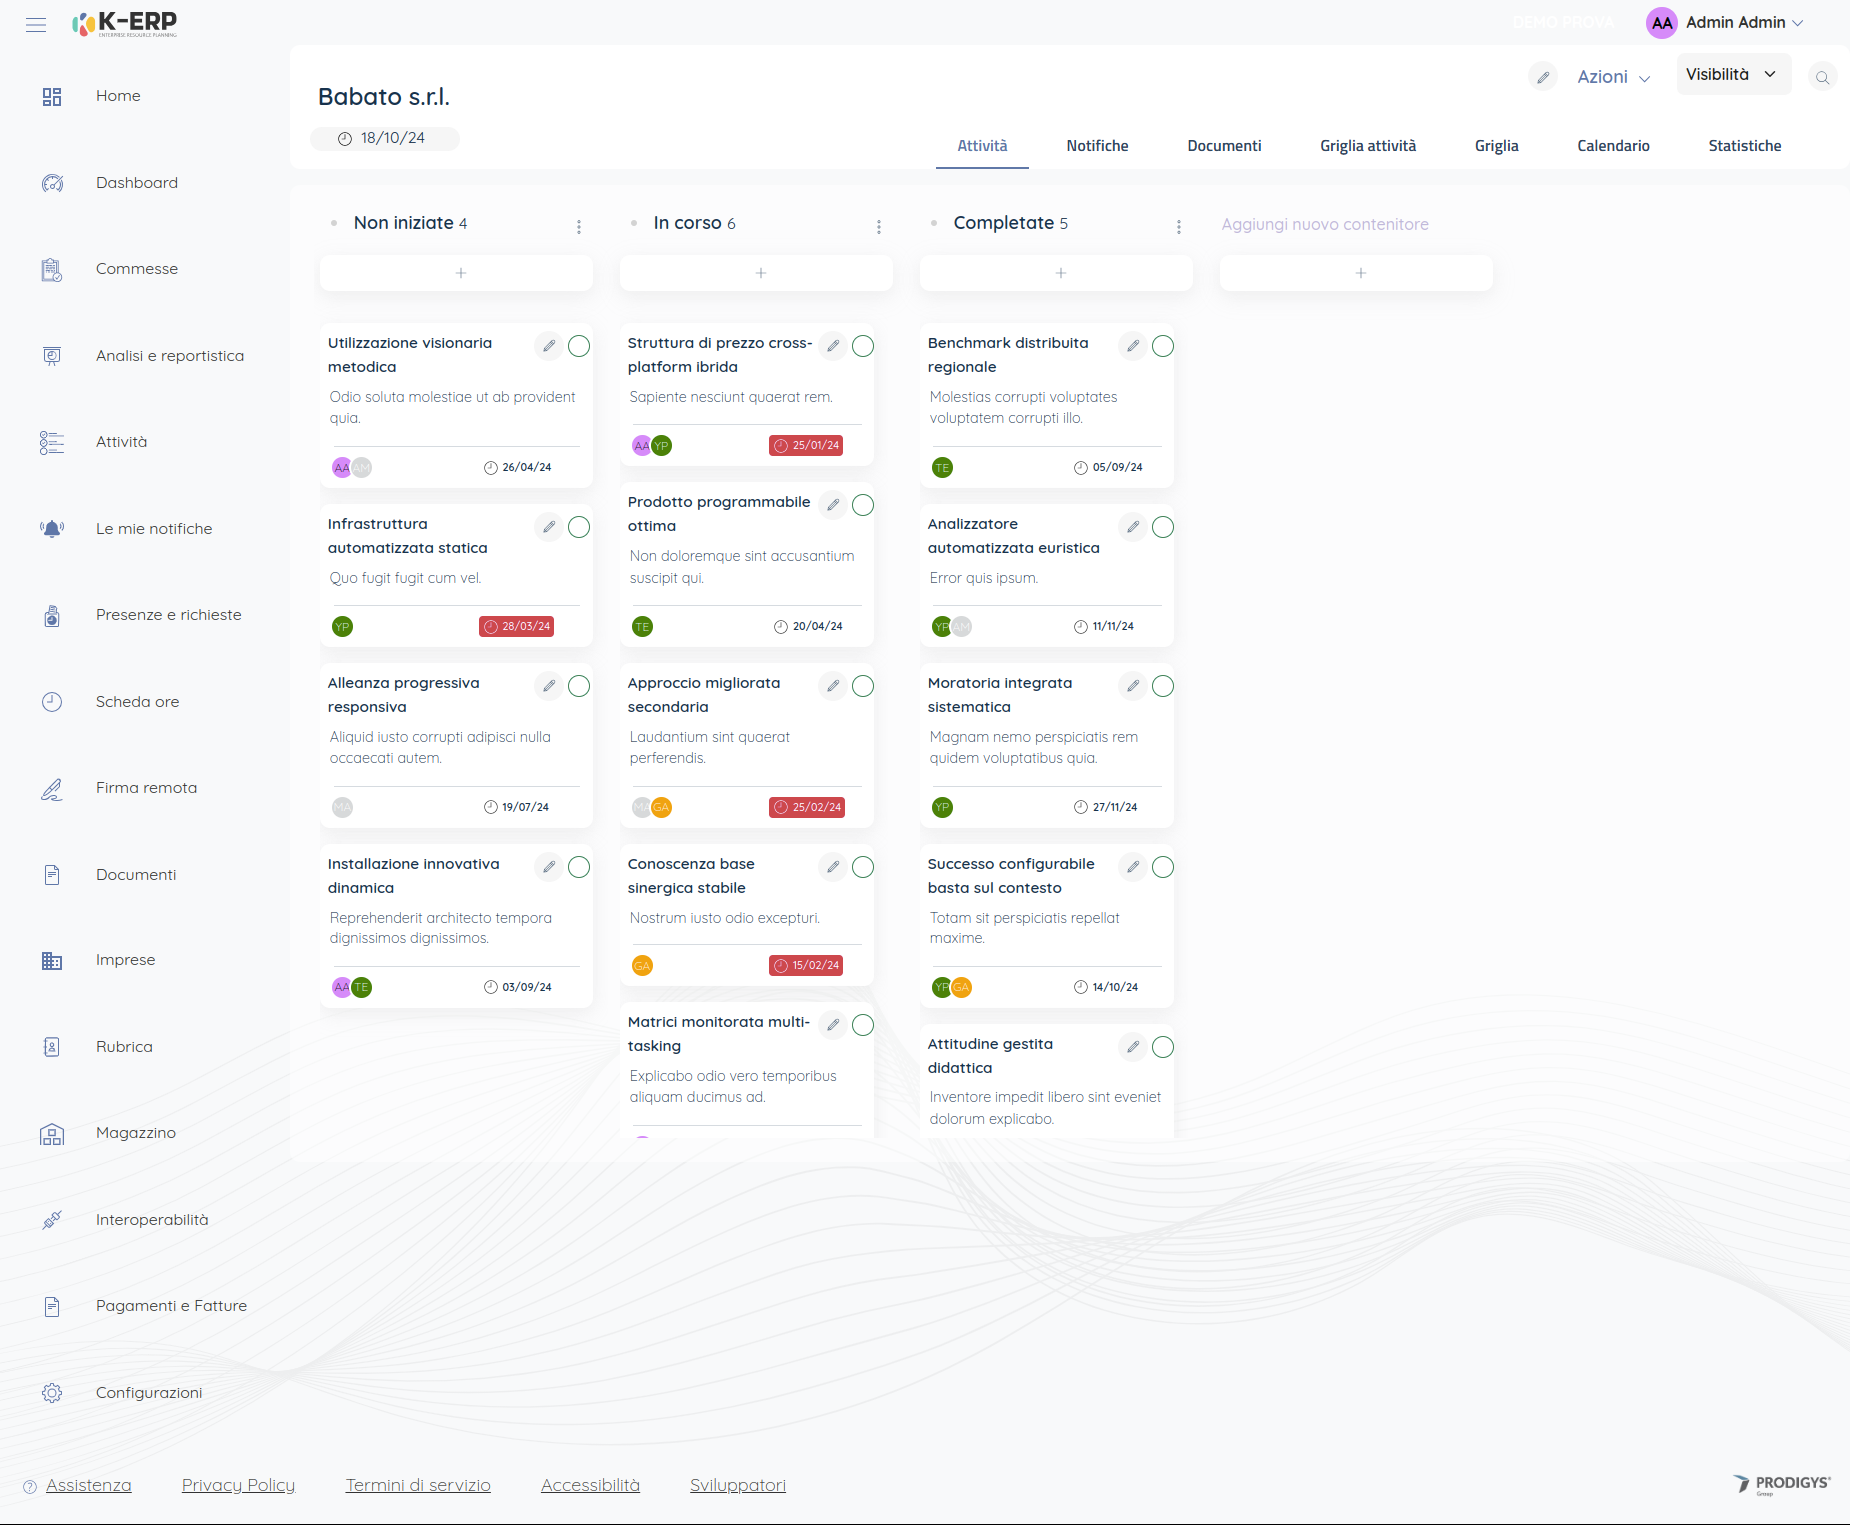Follow the Privacy Policy link

point(238,1485)
